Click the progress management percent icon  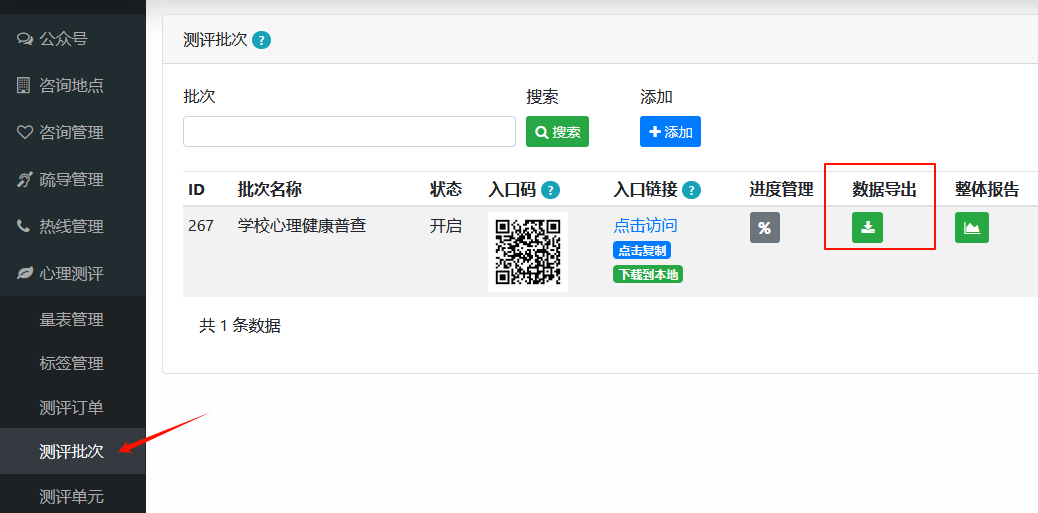[x=765, y=228]
